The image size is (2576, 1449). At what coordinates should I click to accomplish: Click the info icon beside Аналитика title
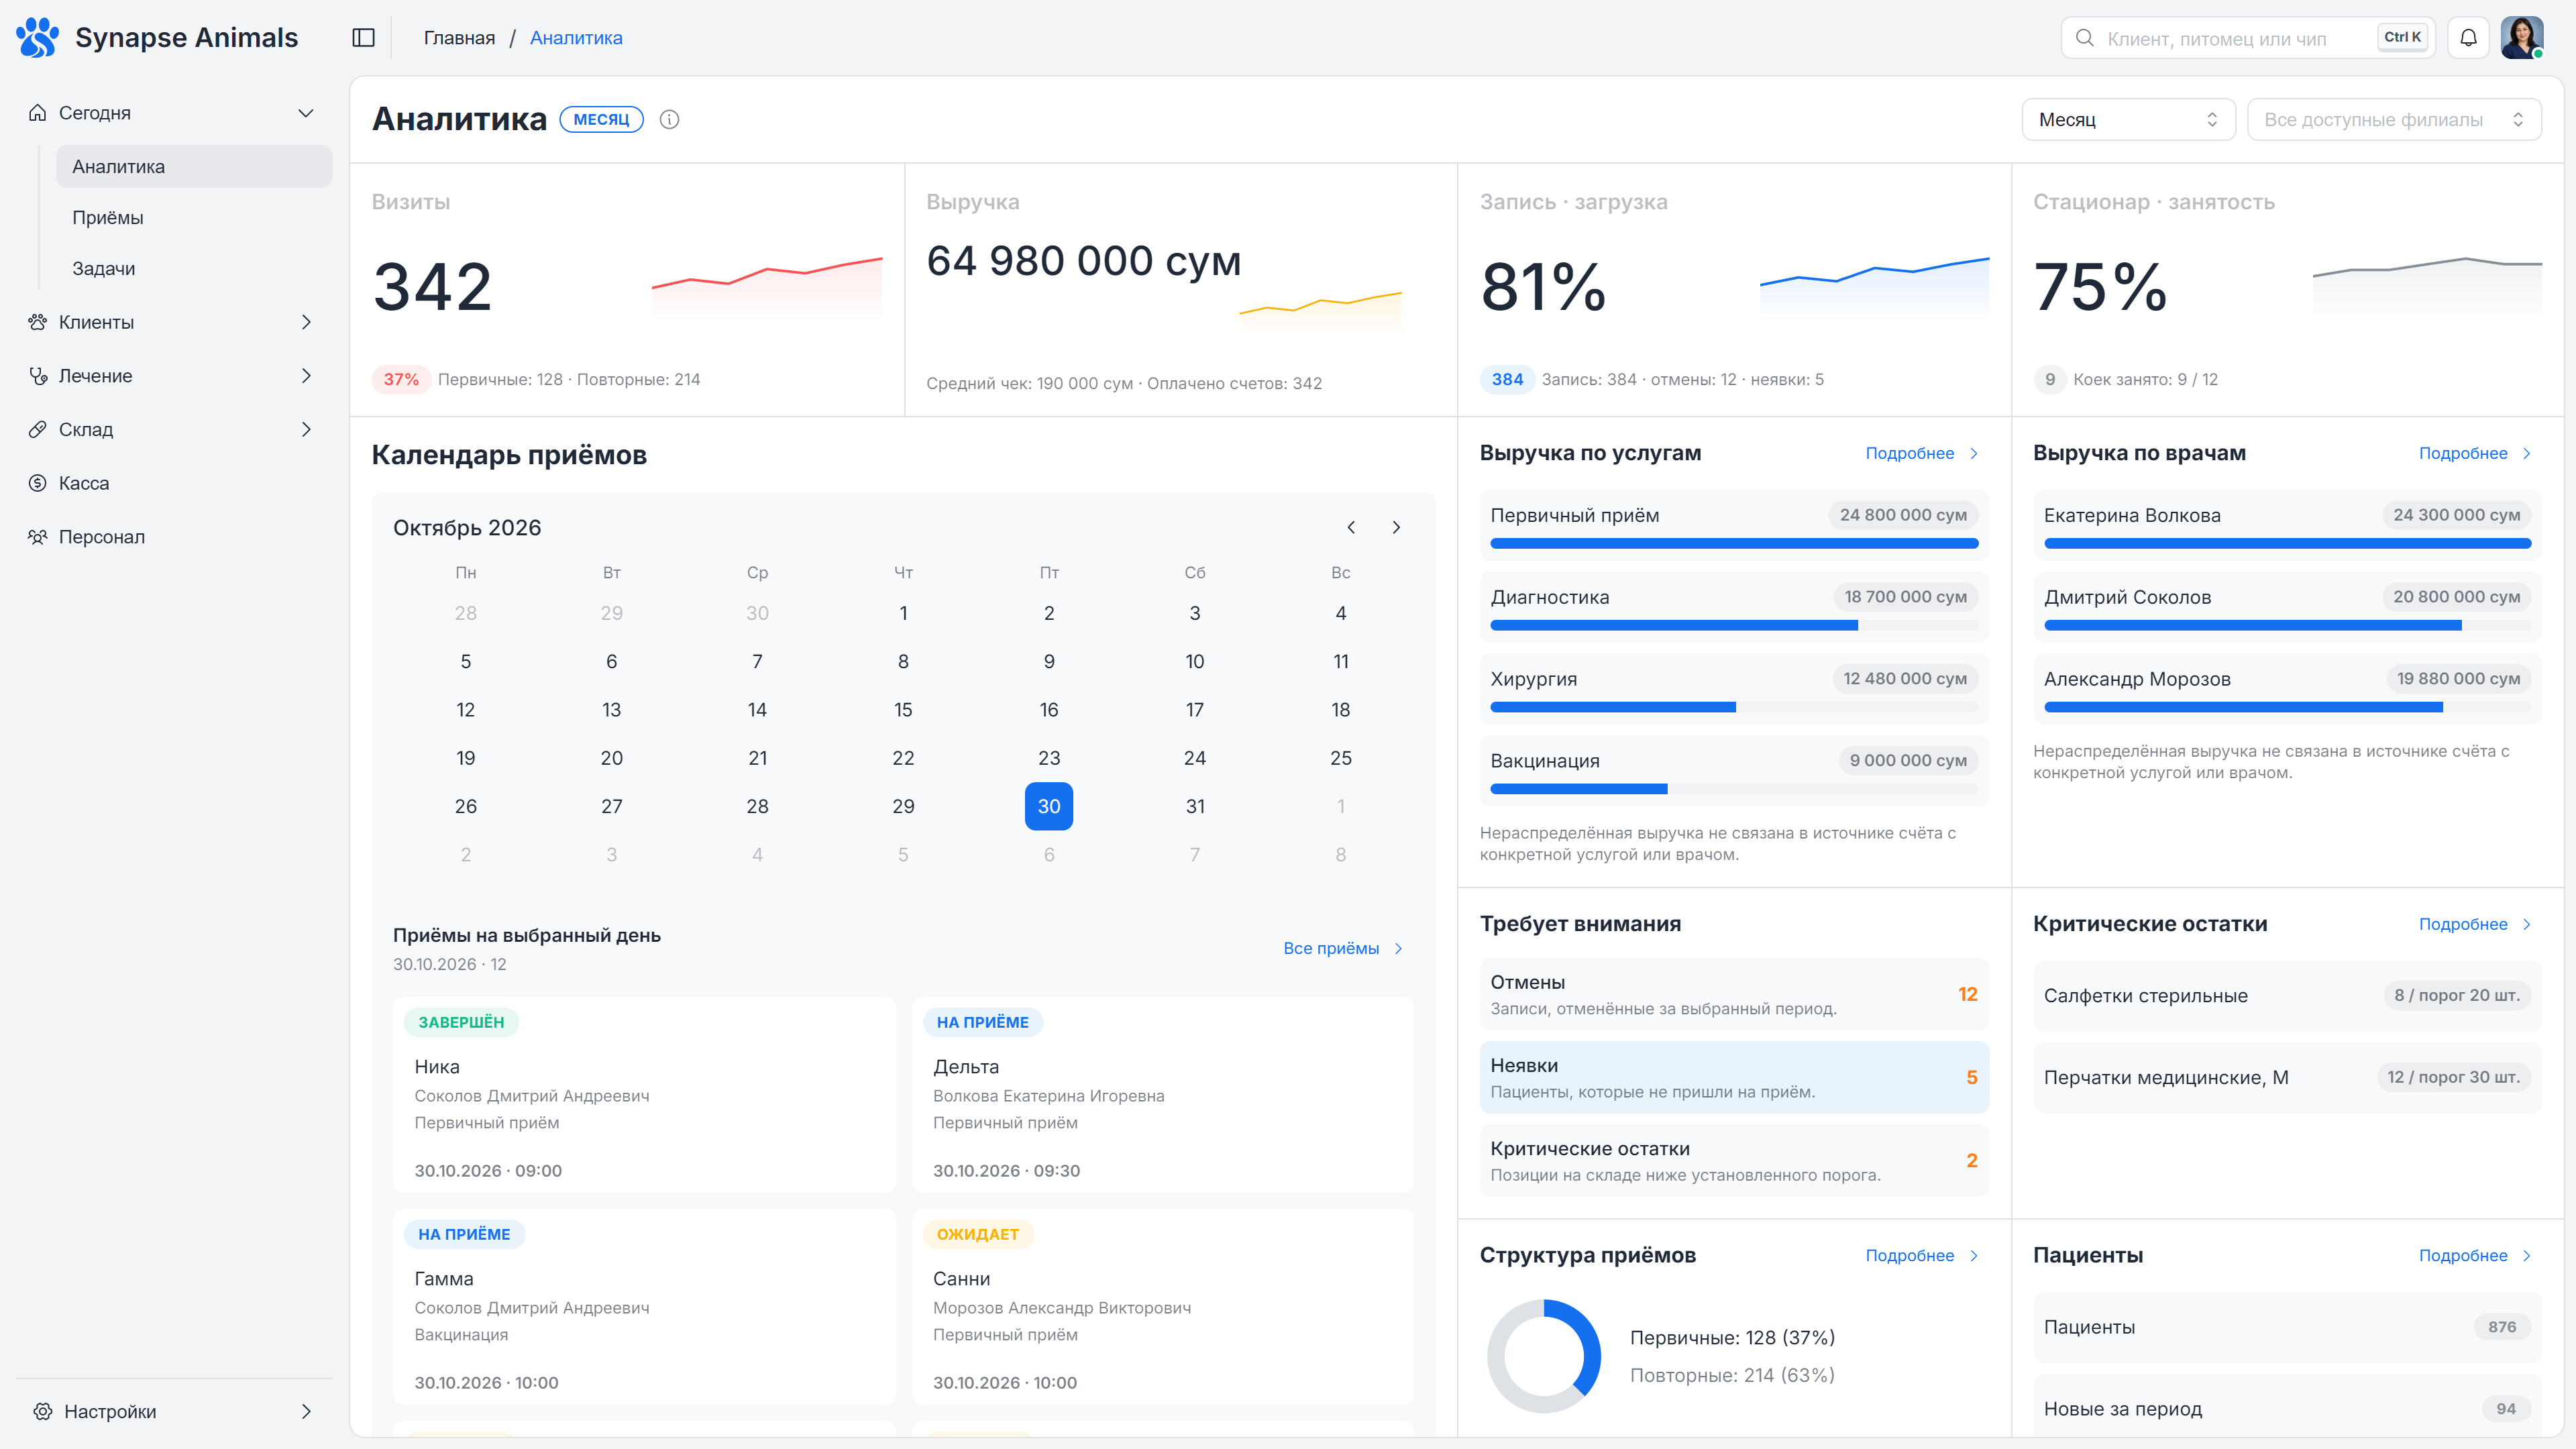670,120
